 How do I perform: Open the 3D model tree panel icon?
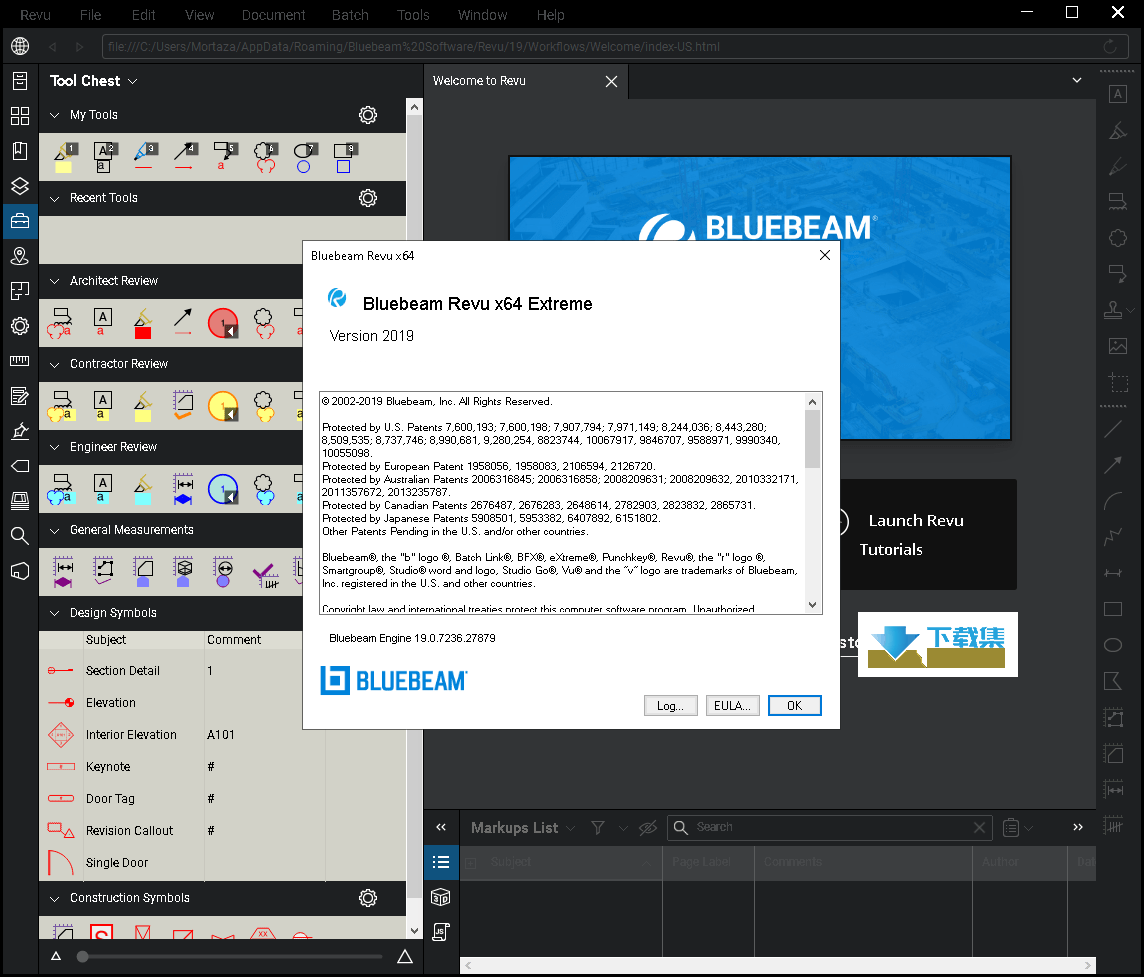coord(441,897)
